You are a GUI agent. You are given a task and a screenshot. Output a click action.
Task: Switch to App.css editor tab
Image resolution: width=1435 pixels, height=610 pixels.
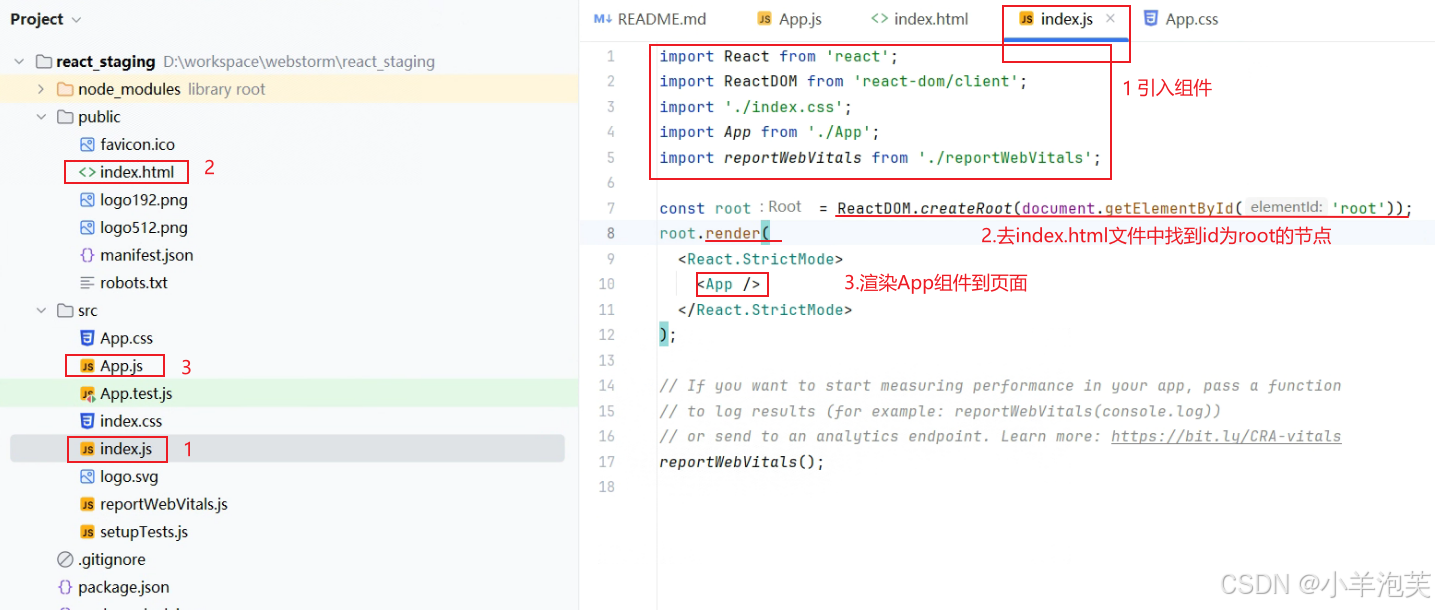pyautogui.click(x=1181, y=19)
